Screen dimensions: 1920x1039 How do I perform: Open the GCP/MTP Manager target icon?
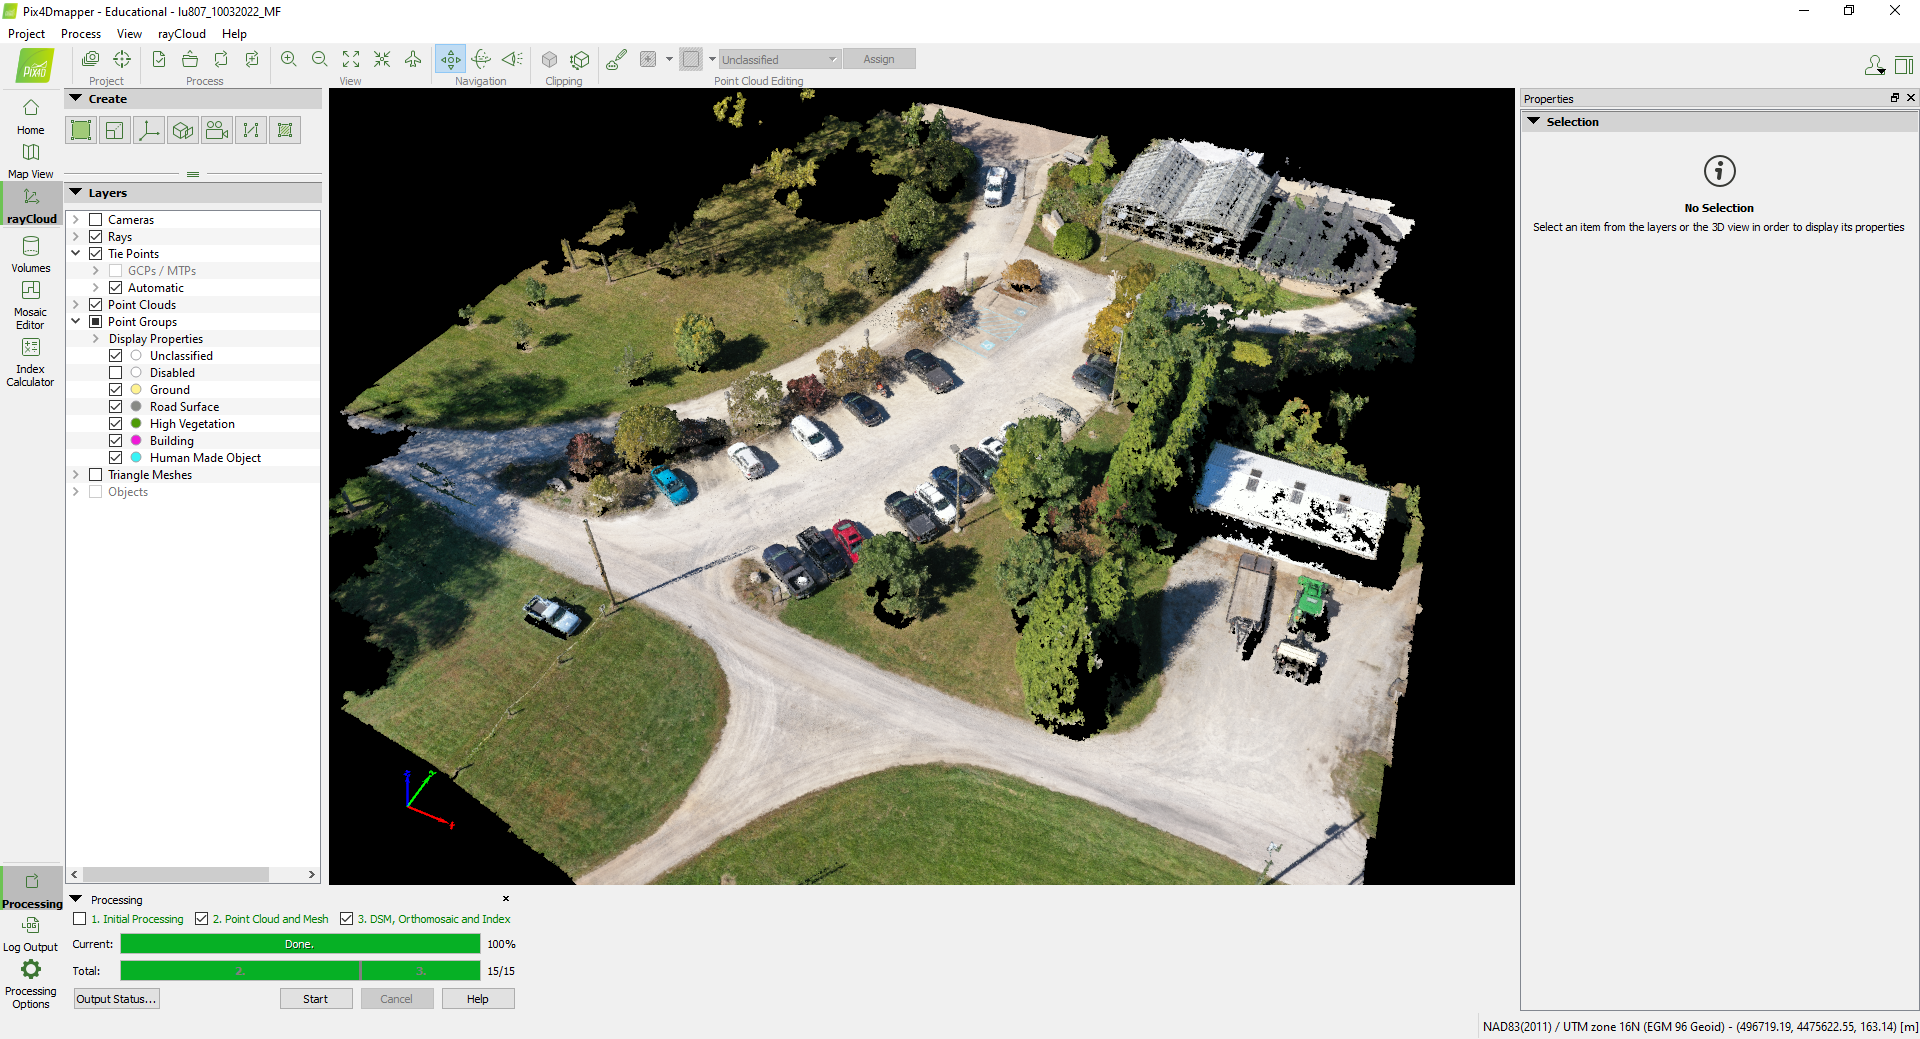click(x=122, y=59)
